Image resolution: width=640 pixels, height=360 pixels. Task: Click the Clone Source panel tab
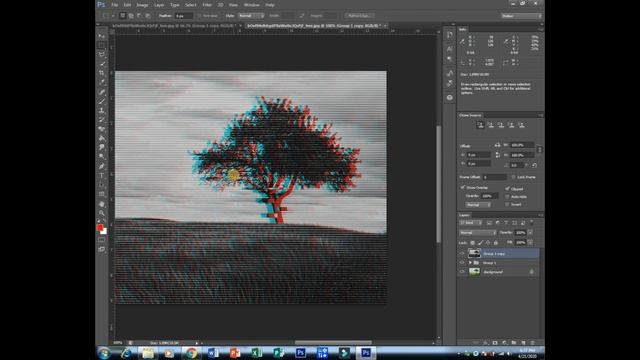[470, 116]
